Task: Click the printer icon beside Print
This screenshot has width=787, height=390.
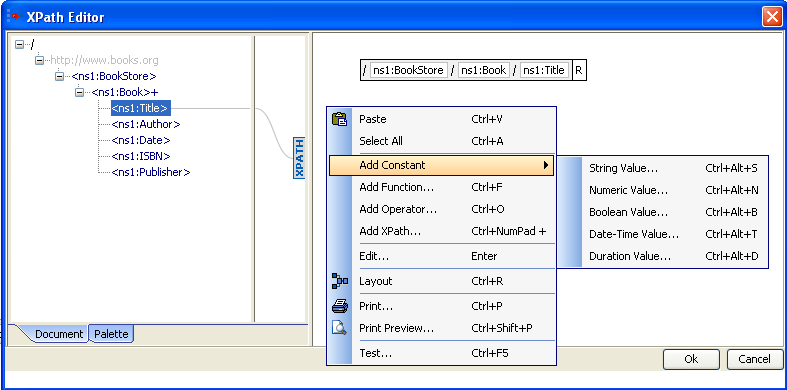Action: (x=340, y=306)
